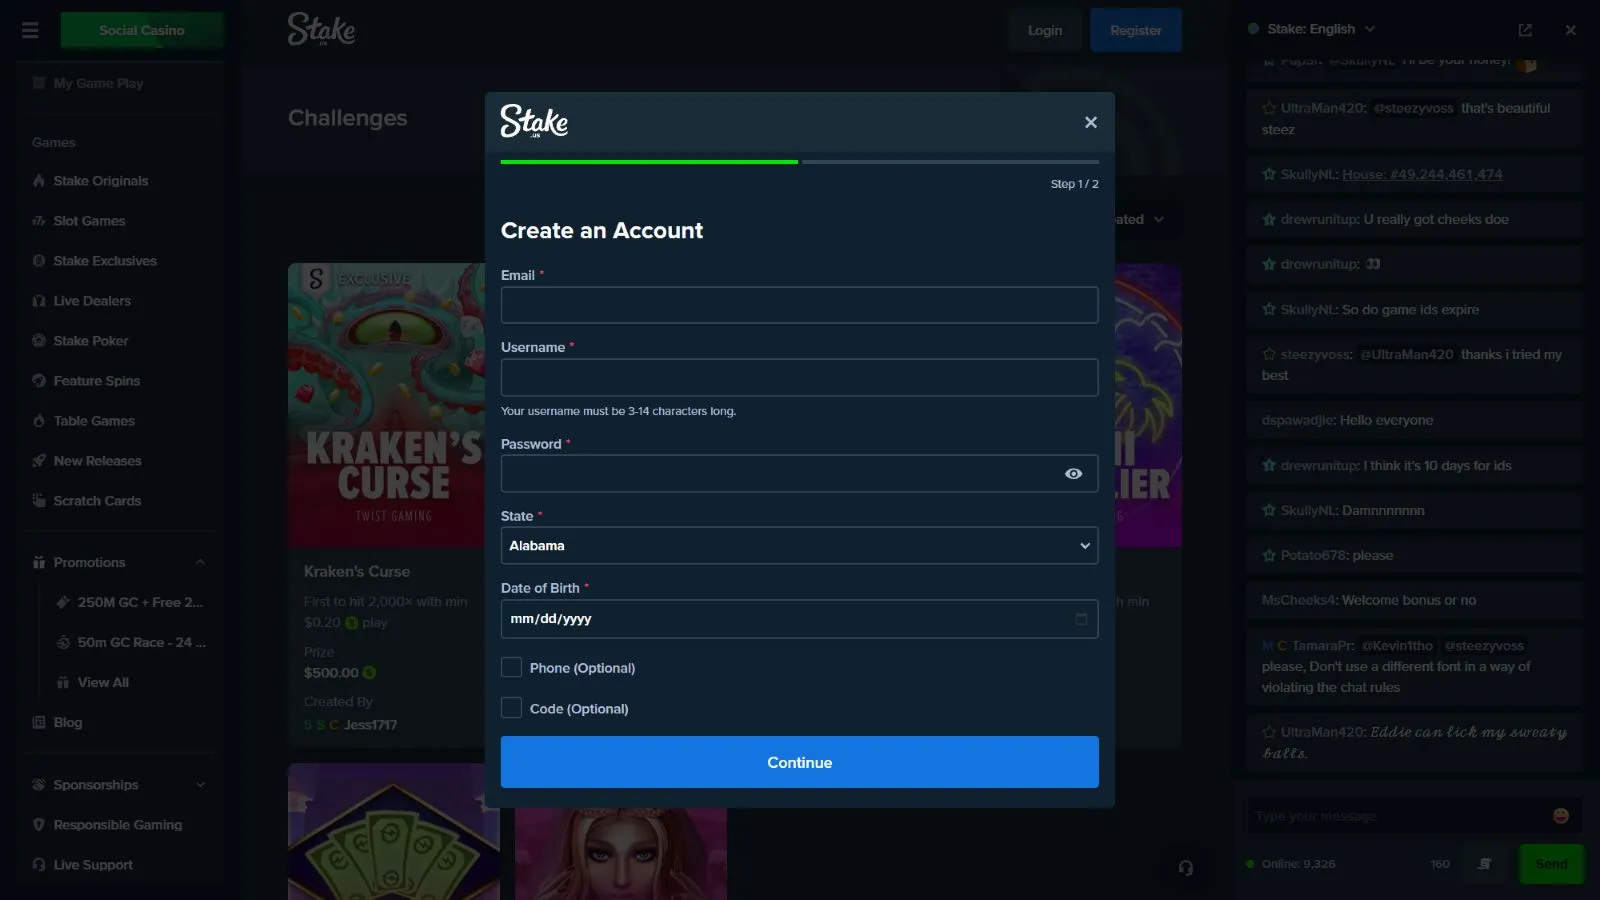Click the Stake Poker sidebar icon
This screenshot has height=900, width=1600.
click(39, 341)
